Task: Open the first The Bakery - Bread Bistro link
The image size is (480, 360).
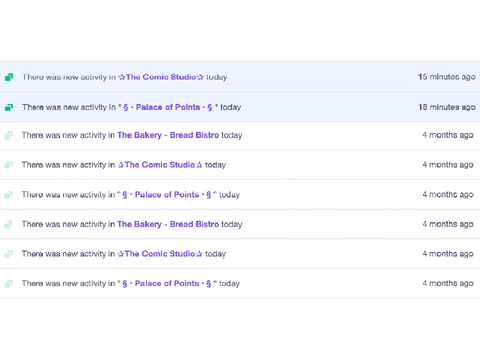Action: point(168,135)
